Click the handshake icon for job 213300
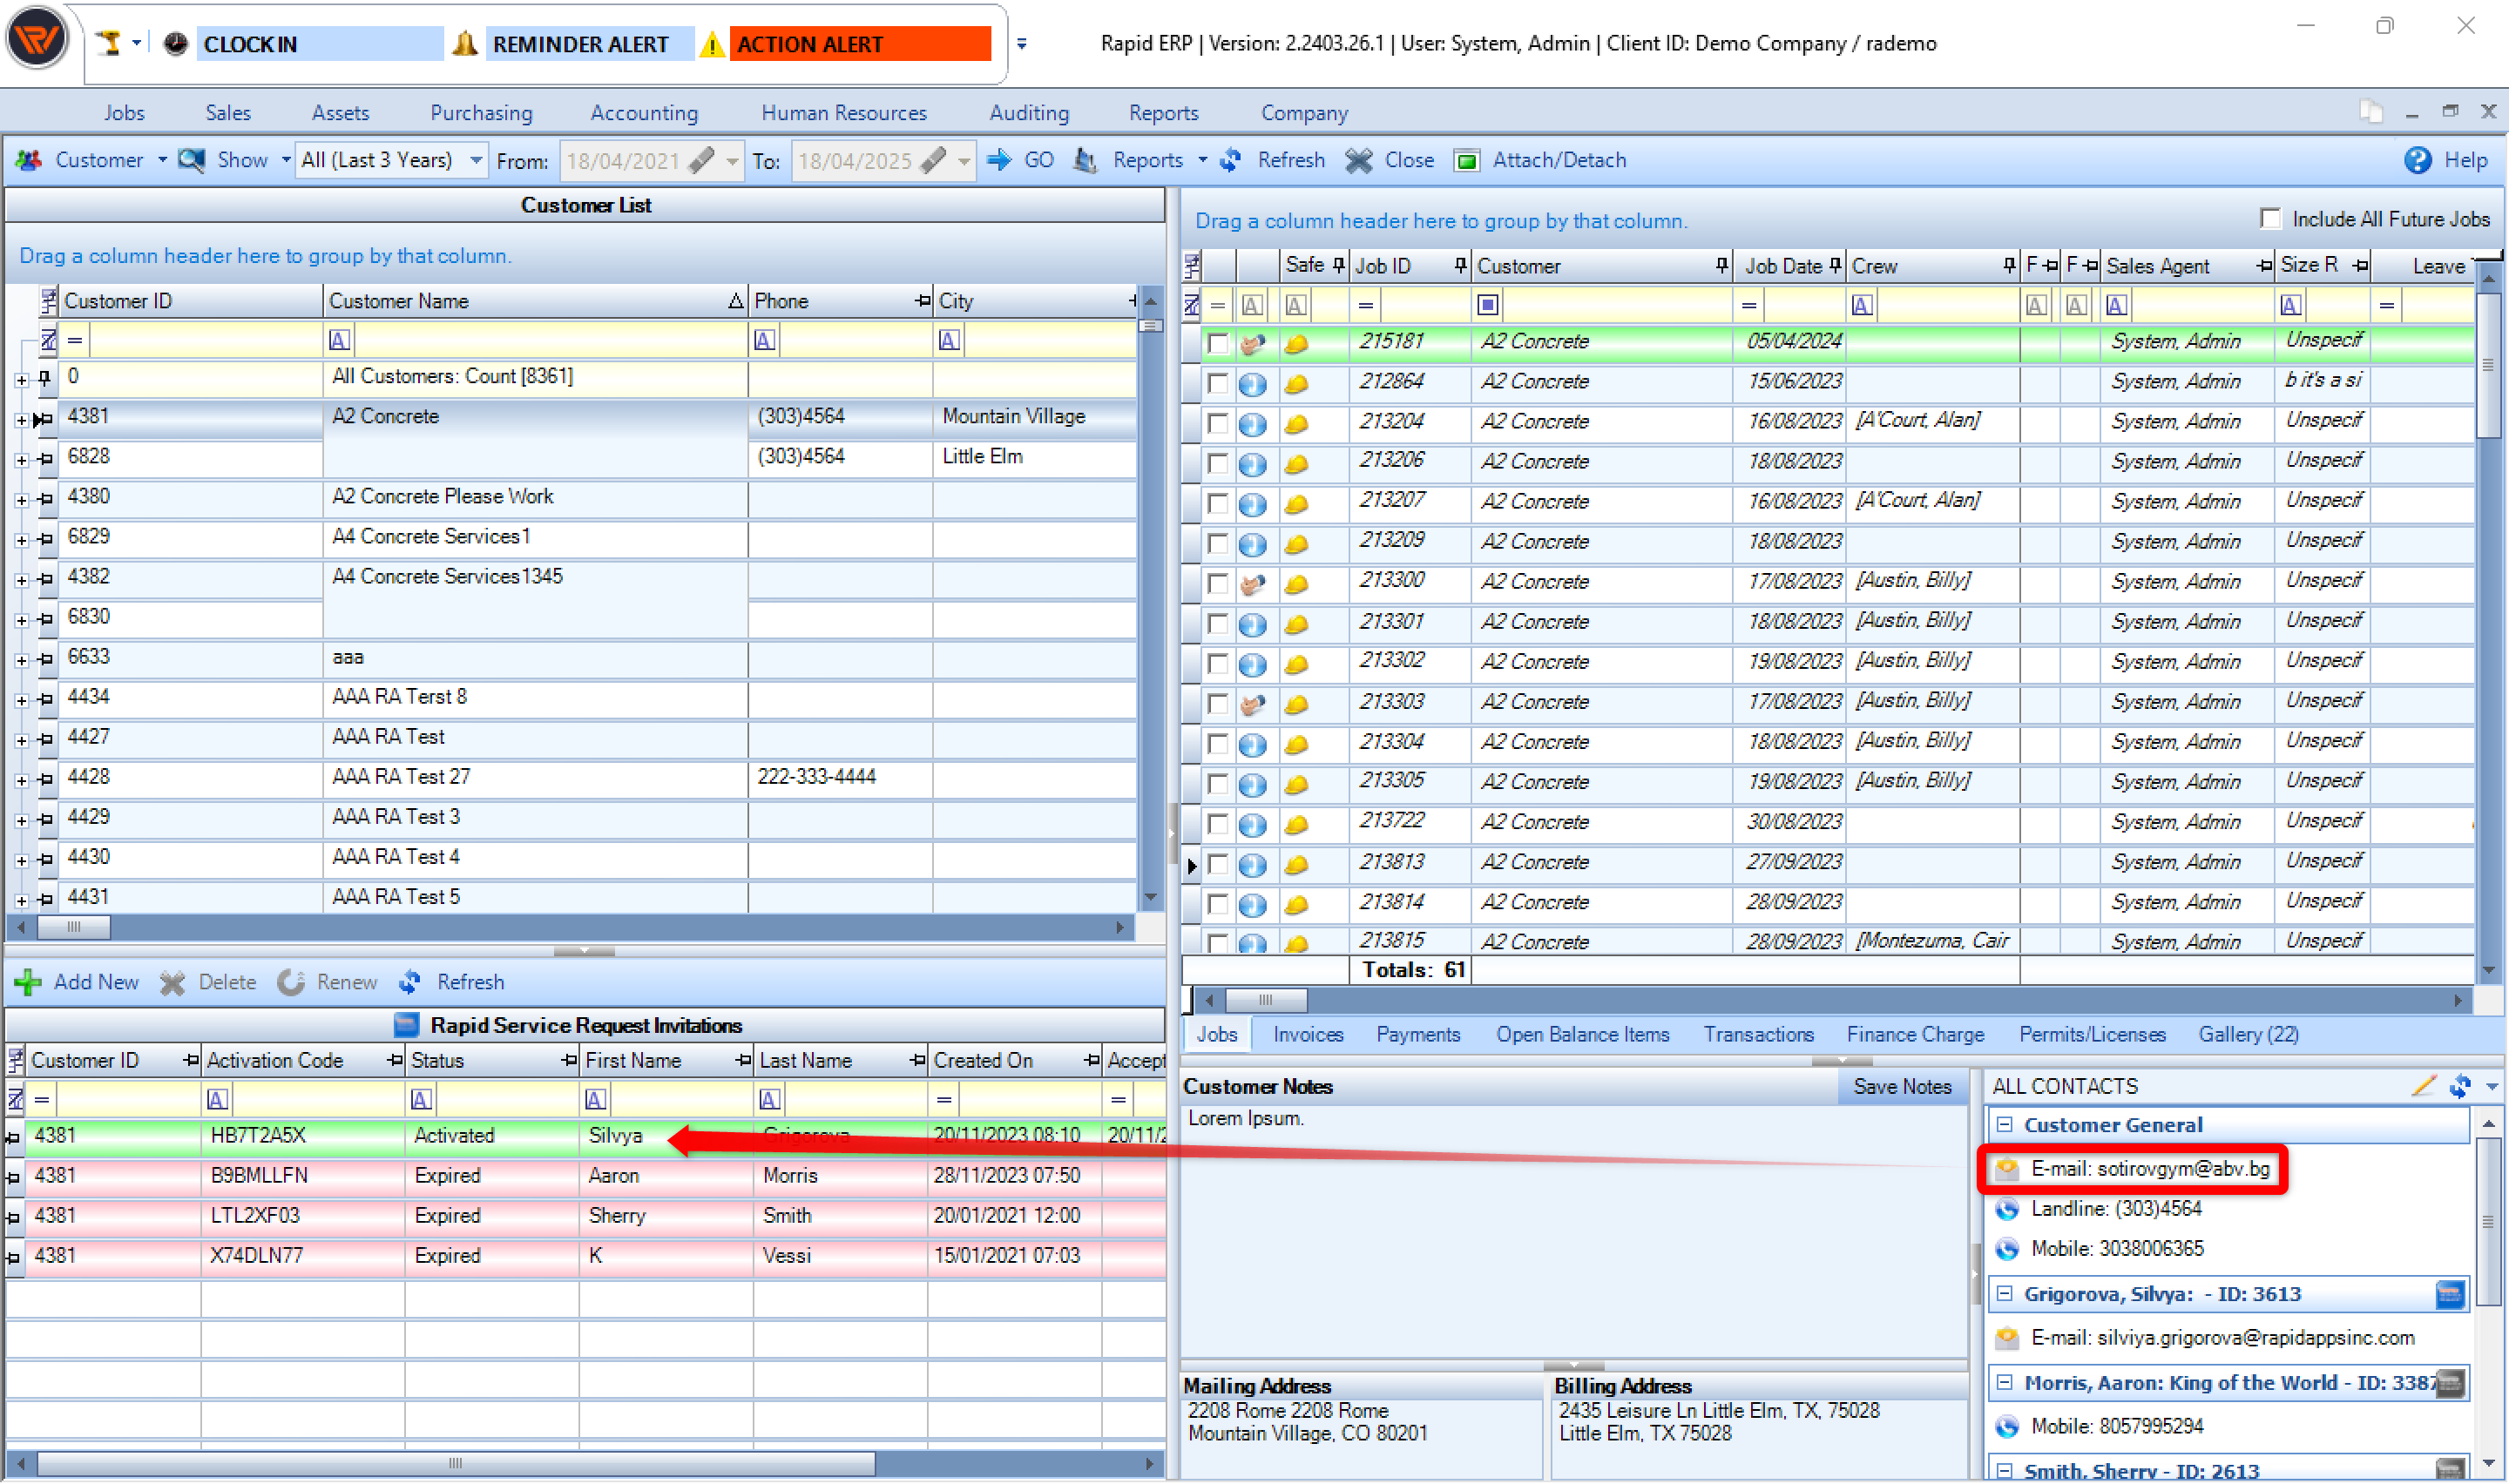Image resolution: width=2509 pixels, height=1484 pixels. click(x=1252, y=583)
